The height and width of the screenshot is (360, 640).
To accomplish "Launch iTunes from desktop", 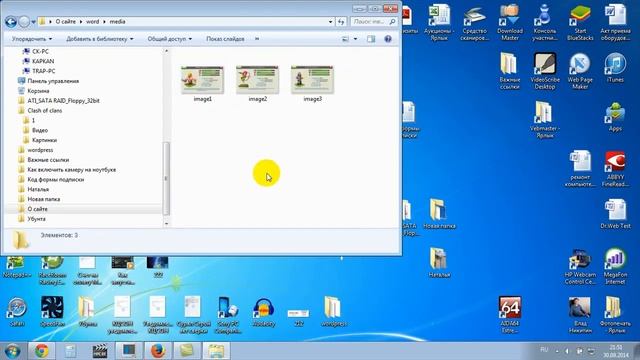I will tap(615, 68).
